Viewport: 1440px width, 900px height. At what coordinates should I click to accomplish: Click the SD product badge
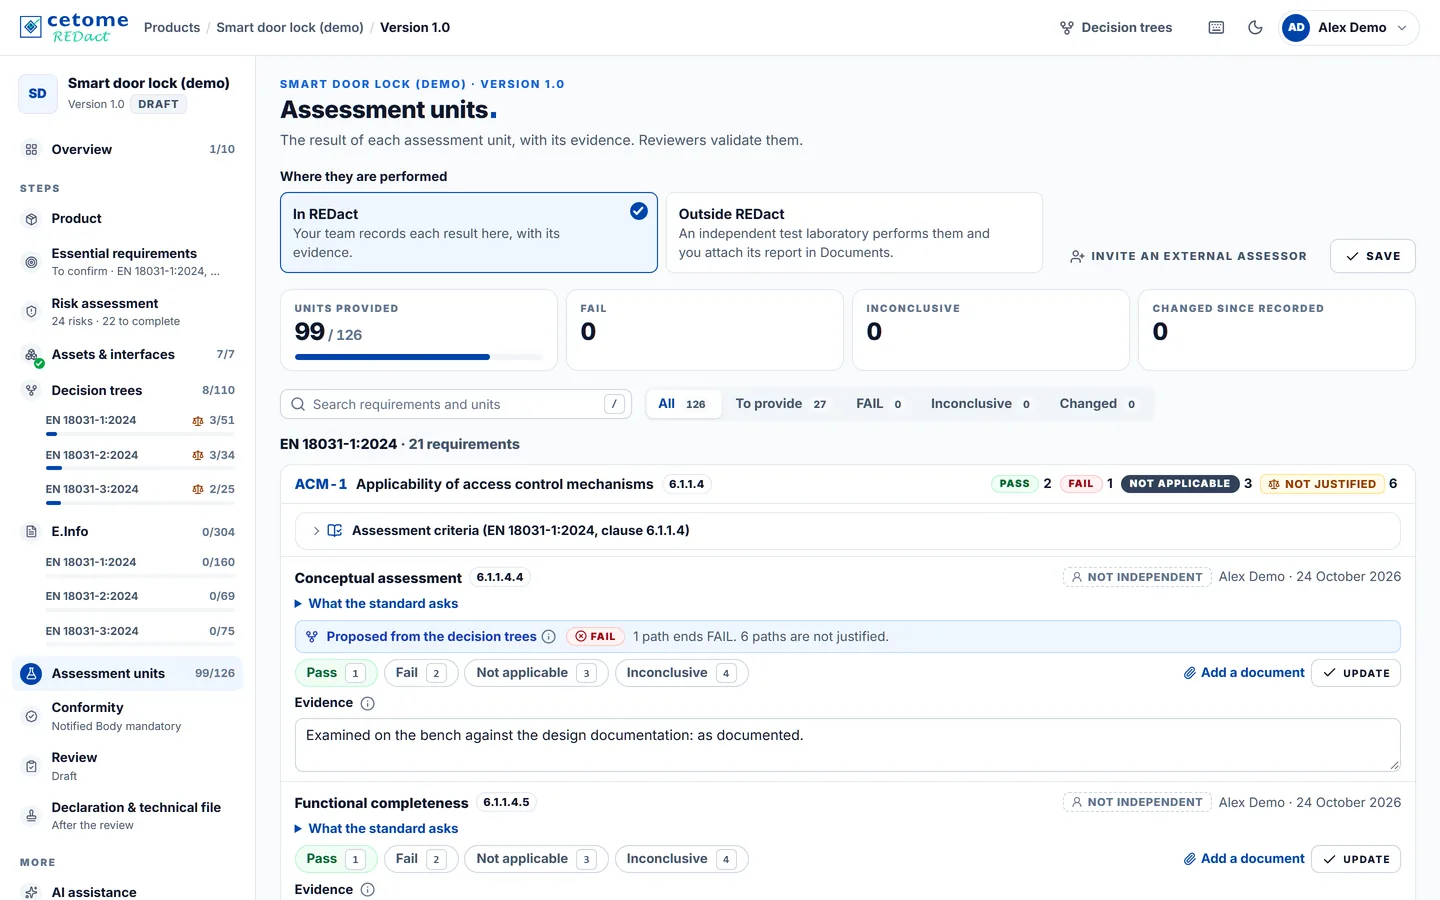pos(38,94)
